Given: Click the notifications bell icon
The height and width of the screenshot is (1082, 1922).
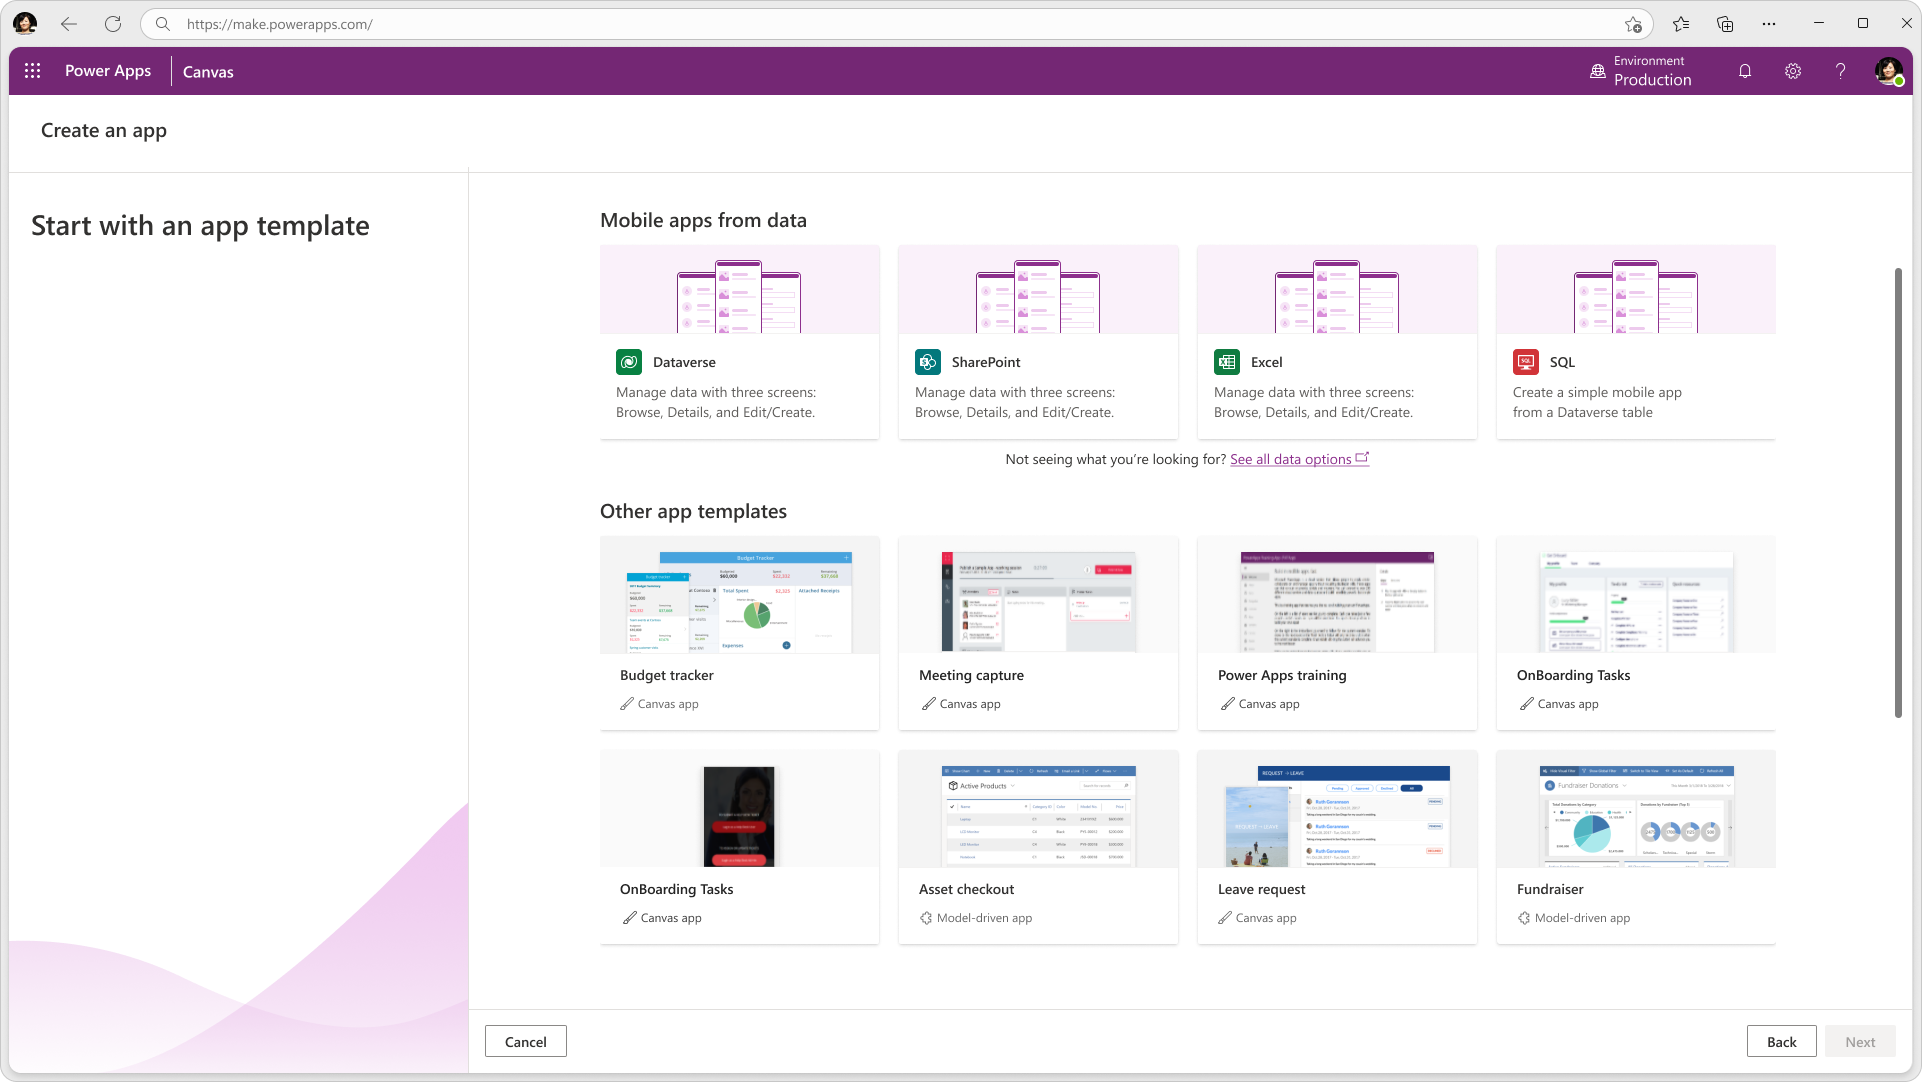Looking at the screenshot, I should click(1745, 71).
